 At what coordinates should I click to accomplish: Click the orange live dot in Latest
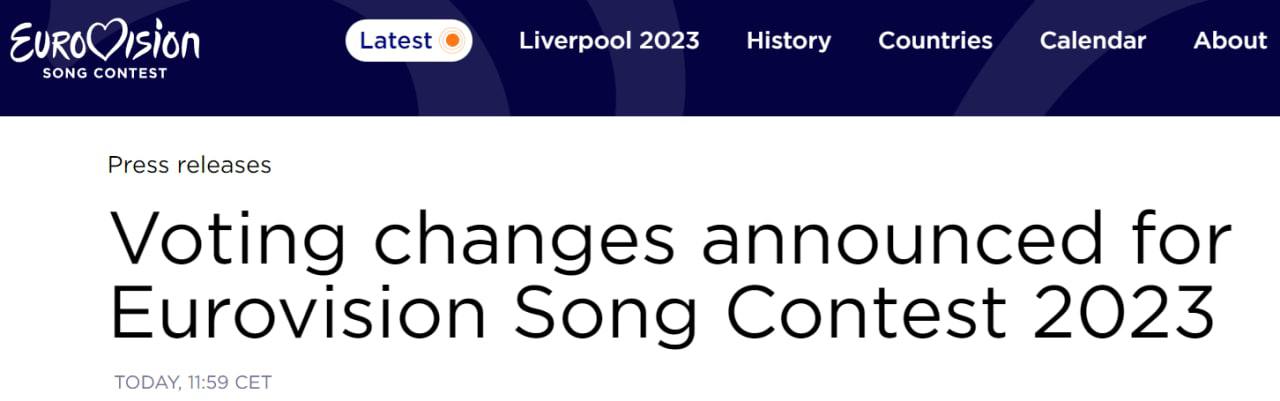pos(452,41)
